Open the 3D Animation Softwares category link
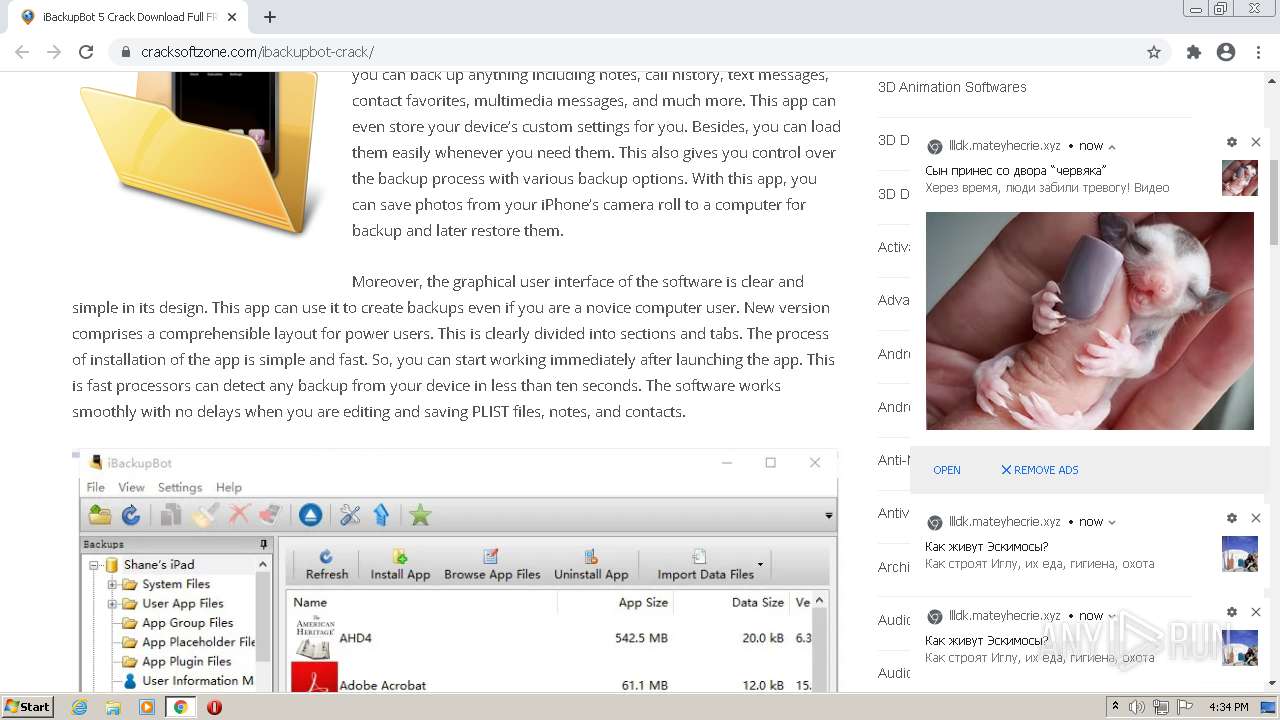This screenshot has height=720, width=1280. 952,87
